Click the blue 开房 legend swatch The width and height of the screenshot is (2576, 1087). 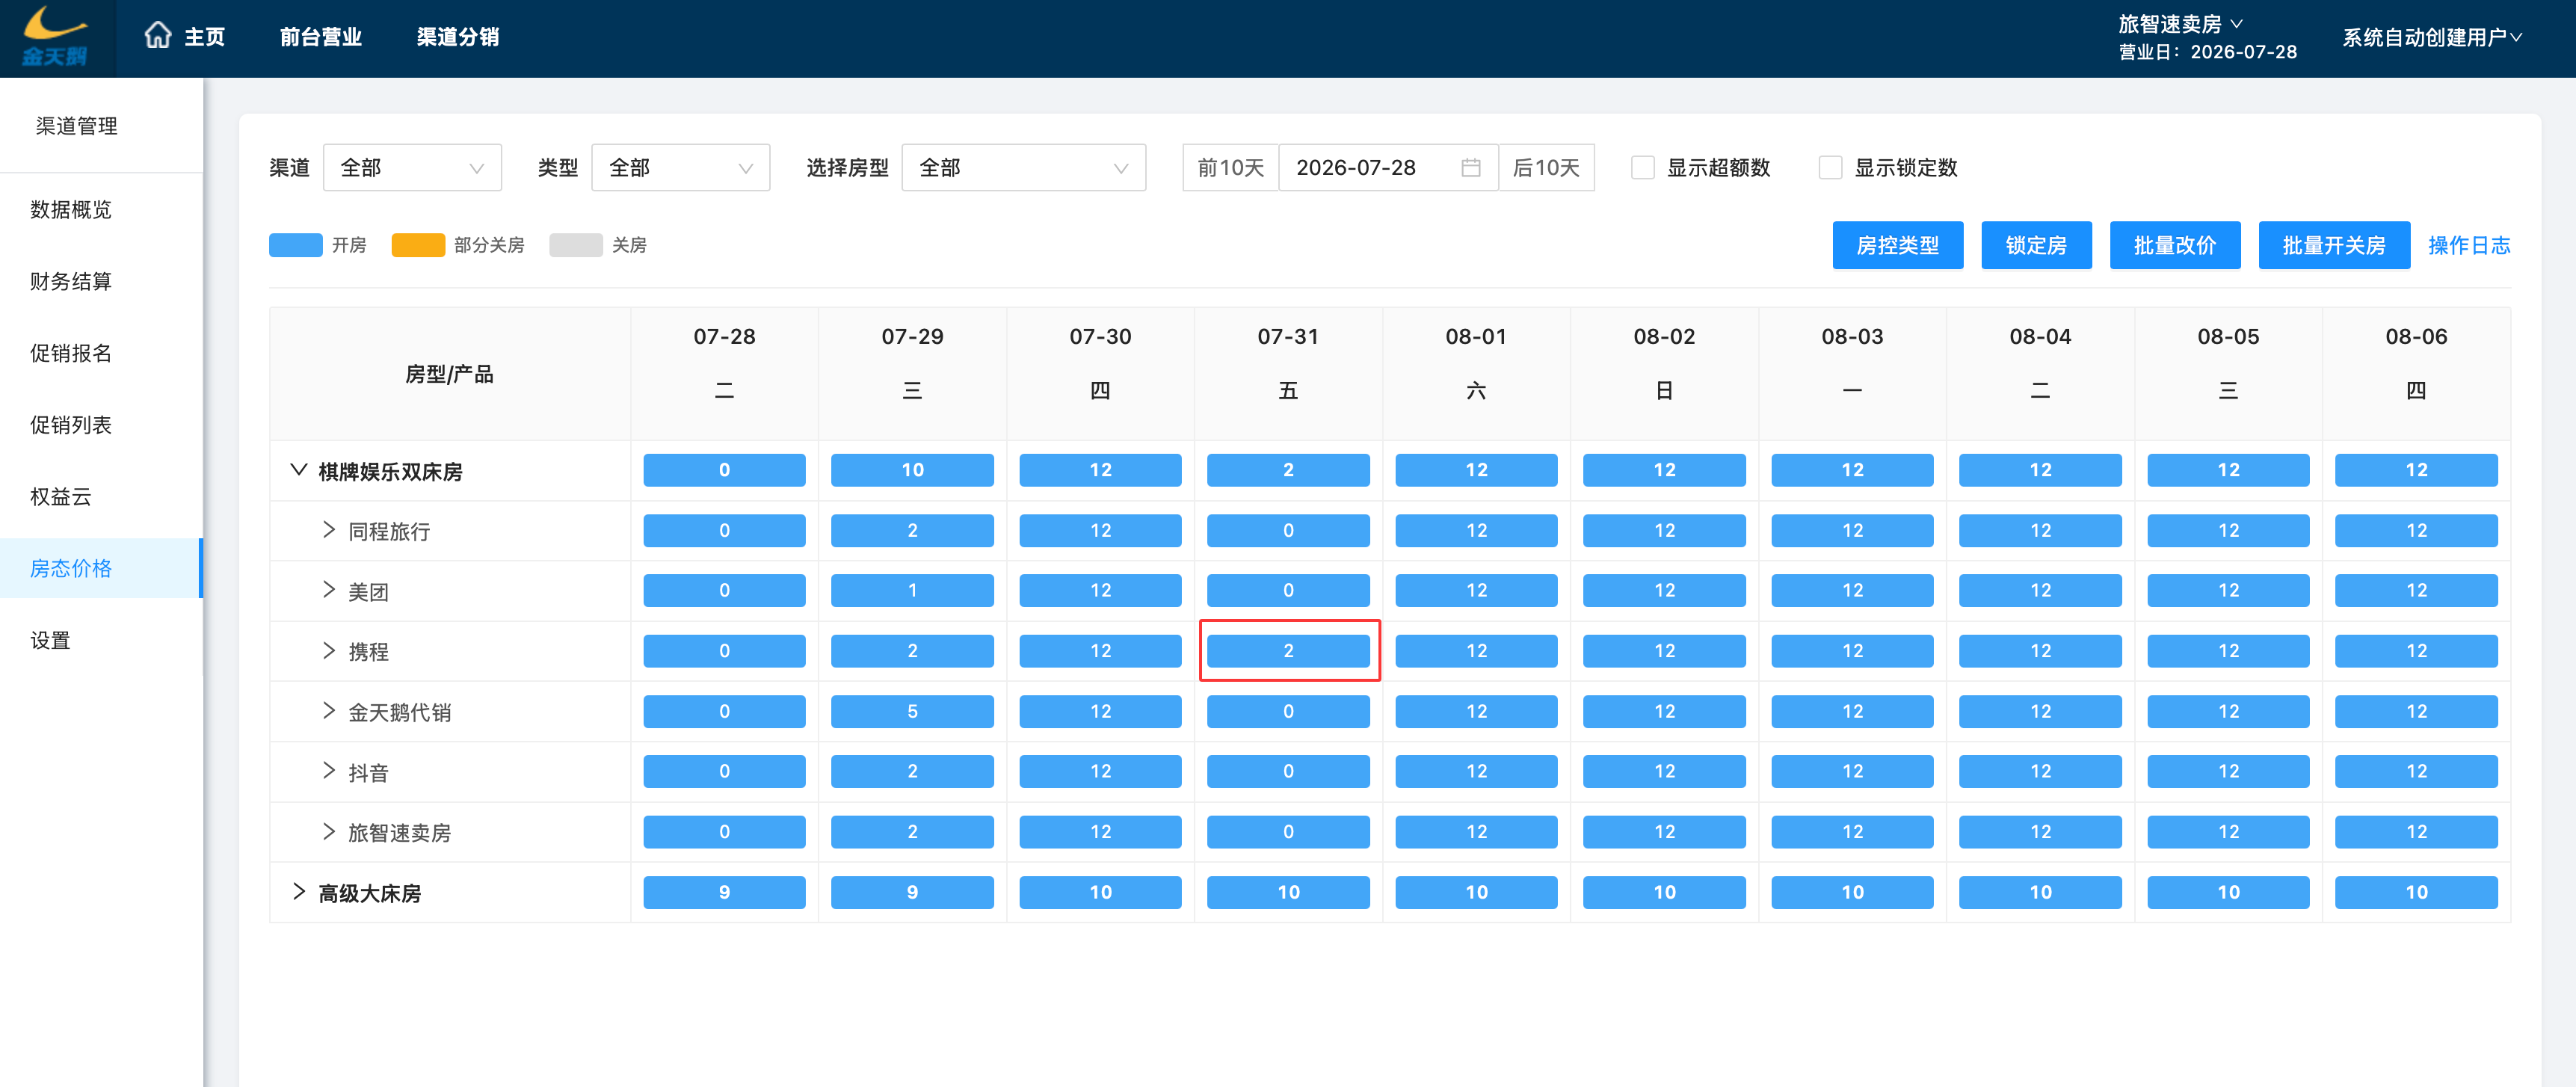pyautogui.click(x=295, y=245)
